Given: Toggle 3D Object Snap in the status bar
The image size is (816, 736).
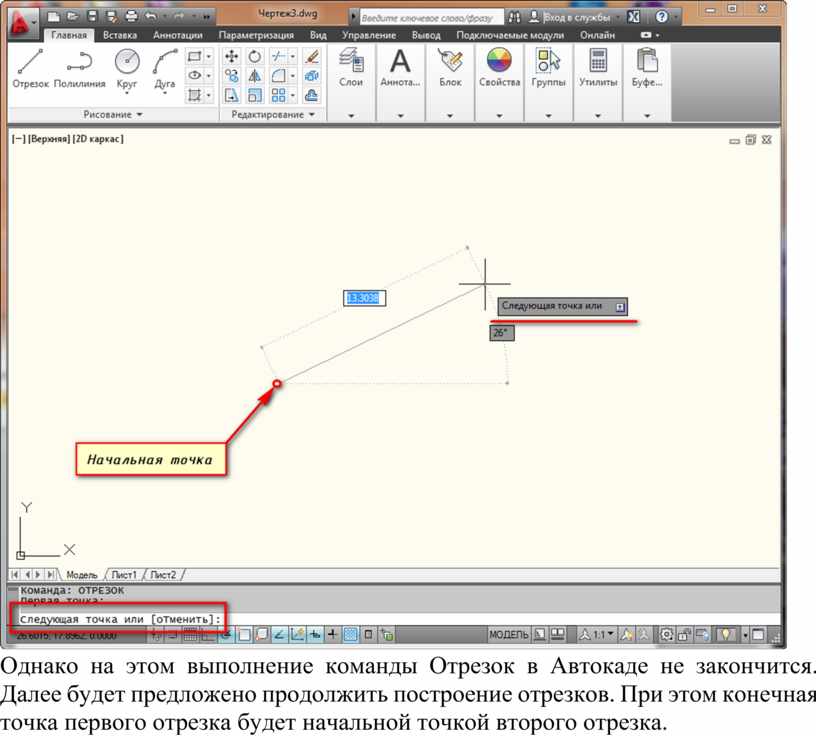Looking at the screenshot, I should pos(262,635).
